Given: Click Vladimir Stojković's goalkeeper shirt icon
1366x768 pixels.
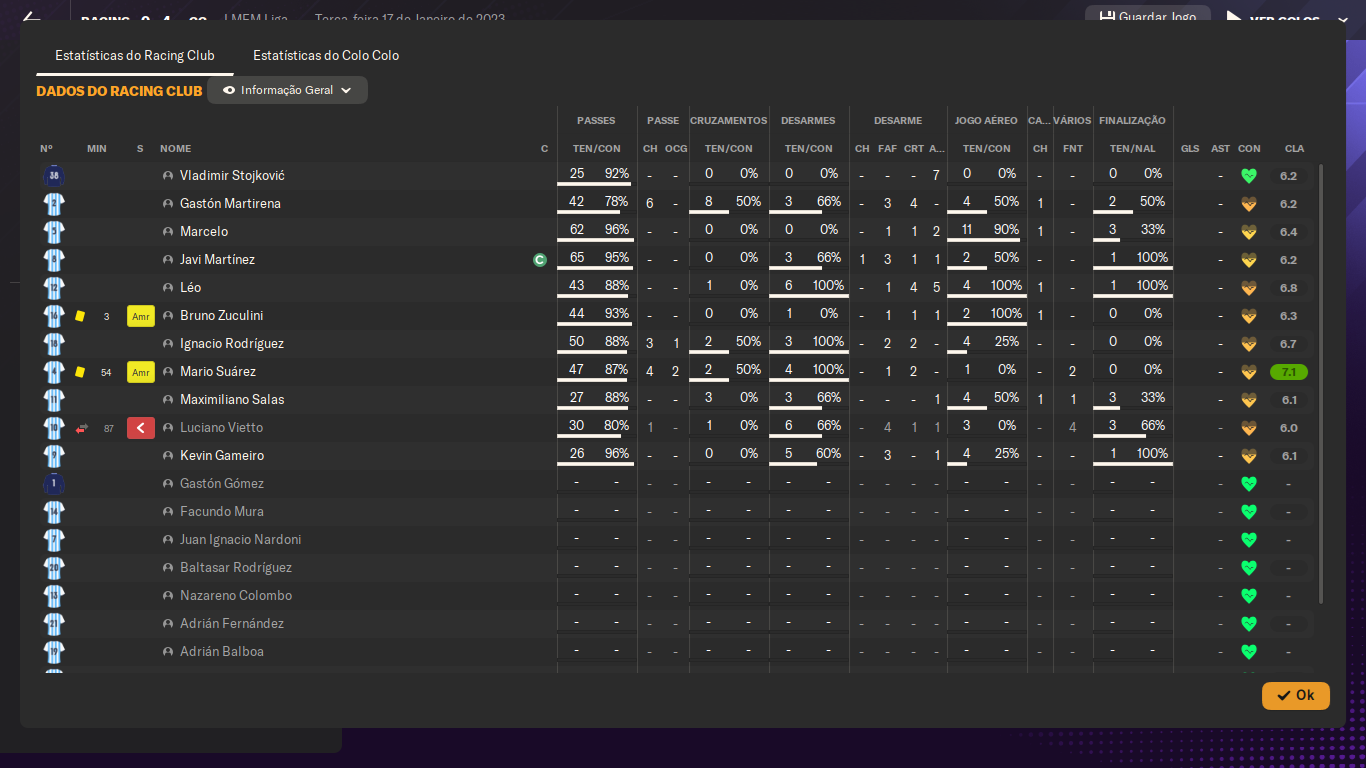Looking at the screenshot, I should click(x=53, y=175).
